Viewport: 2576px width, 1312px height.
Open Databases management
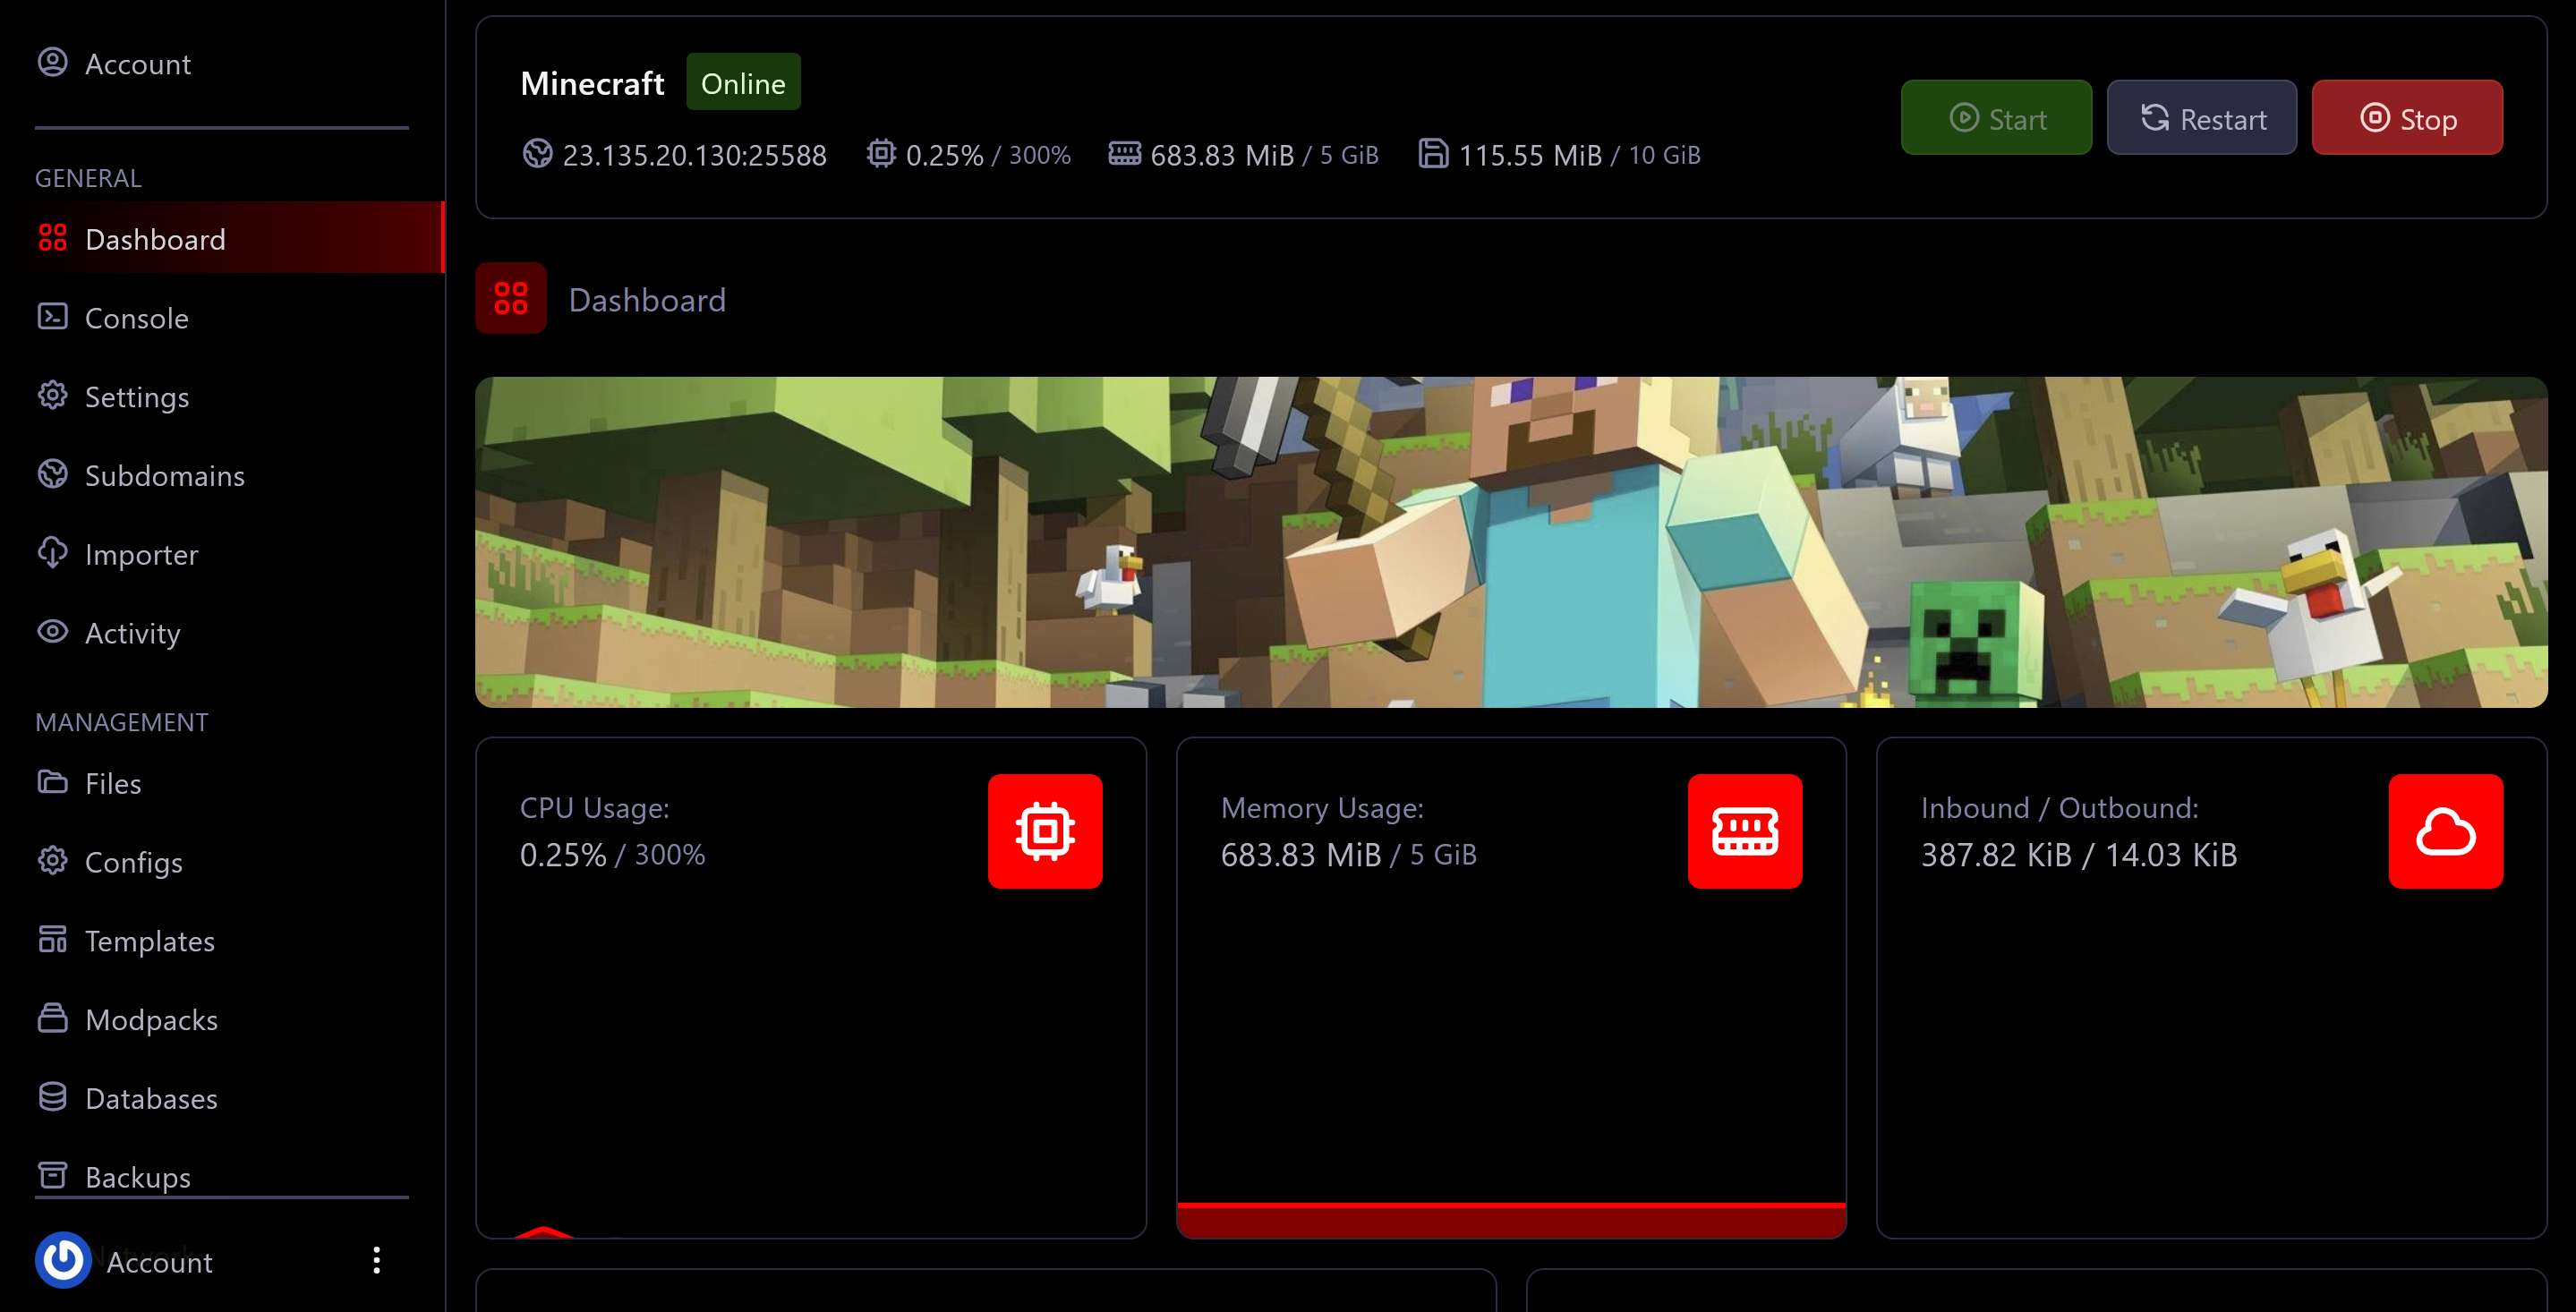point(151,1098)
